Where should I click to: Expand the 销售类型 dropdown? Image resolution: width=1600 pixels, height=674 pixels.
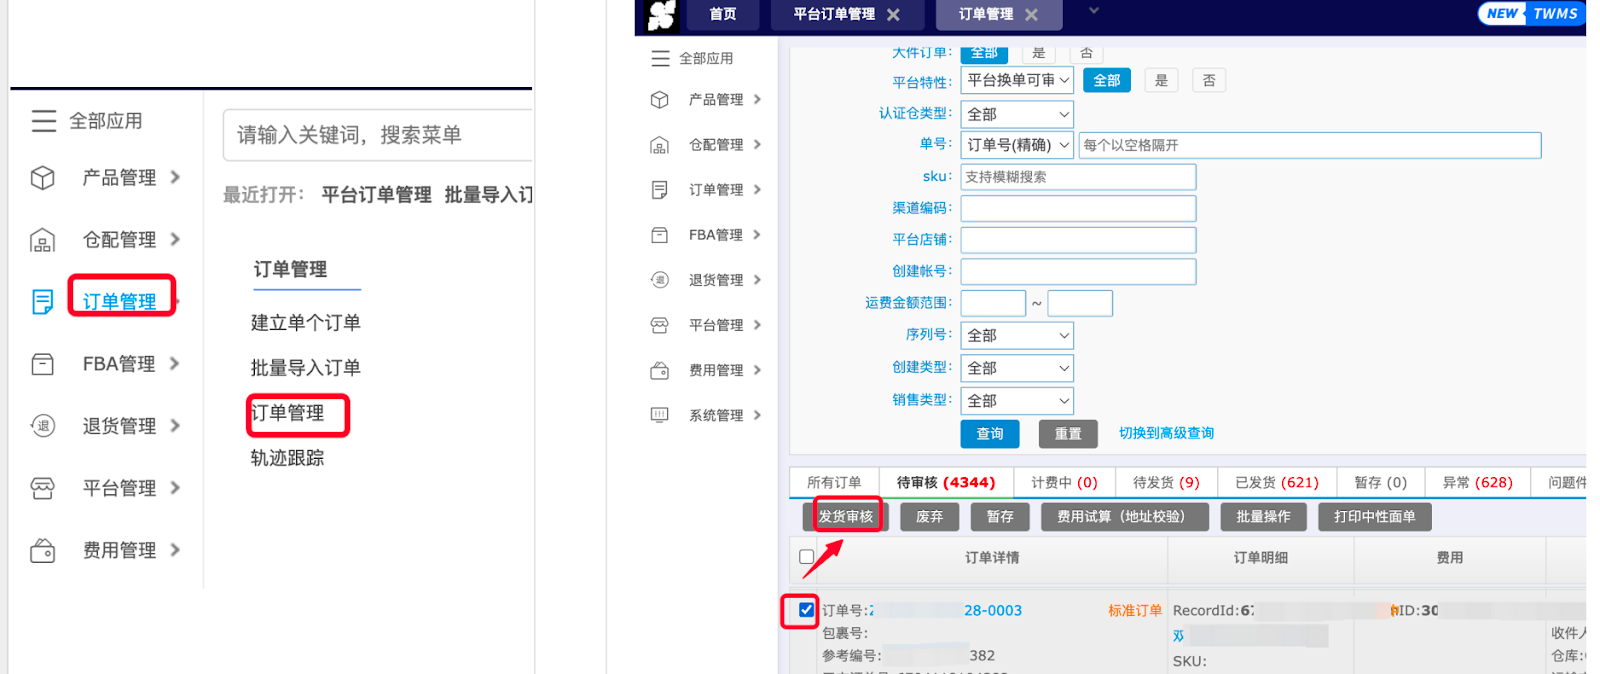tap(1016, 401)
